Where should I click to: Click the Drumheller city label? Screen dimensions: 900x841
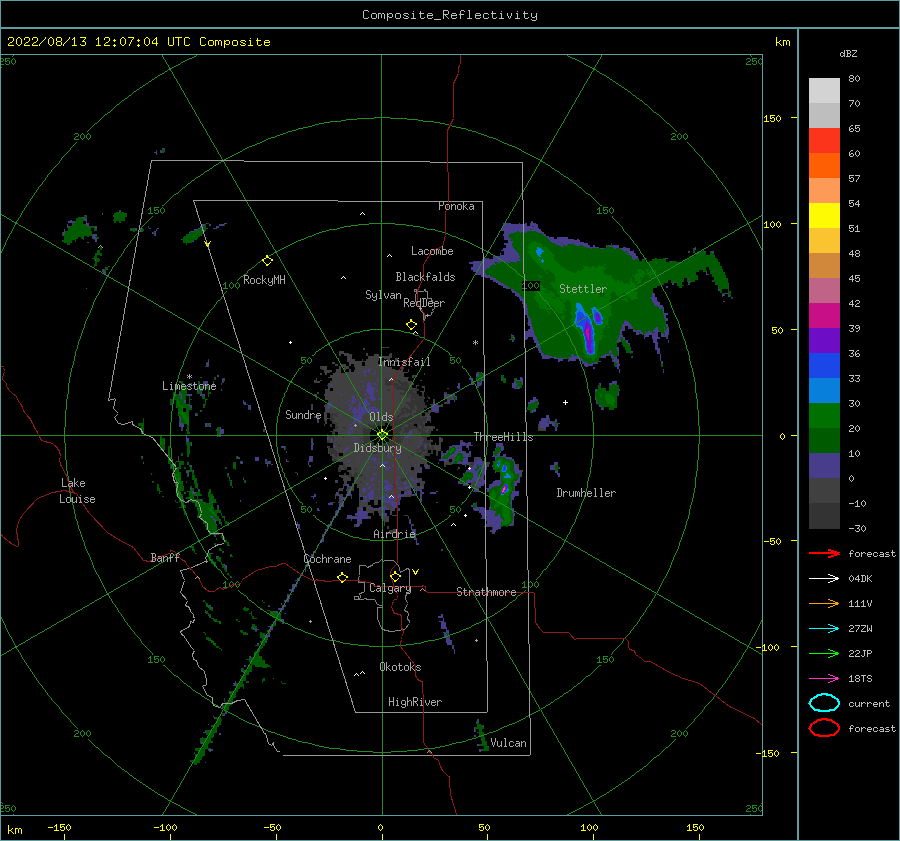point(586,493)
